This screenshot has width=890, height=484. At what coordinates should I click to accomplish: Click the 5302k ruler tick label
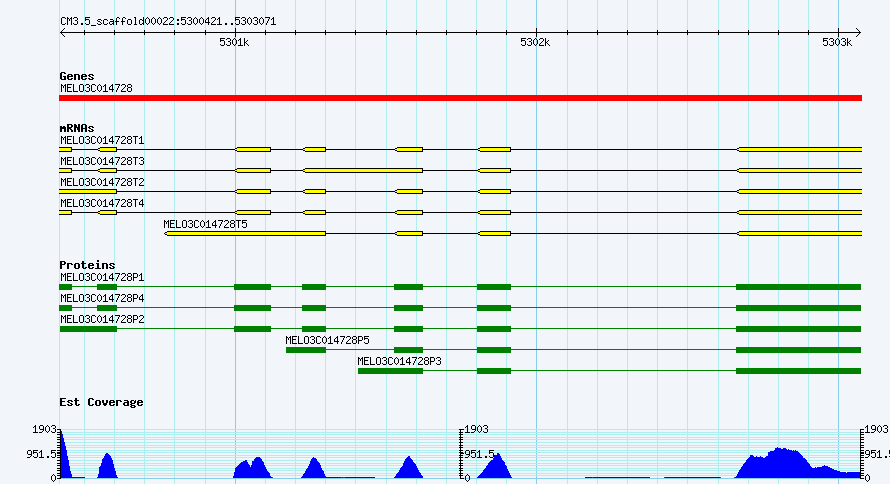coord(535,43)
